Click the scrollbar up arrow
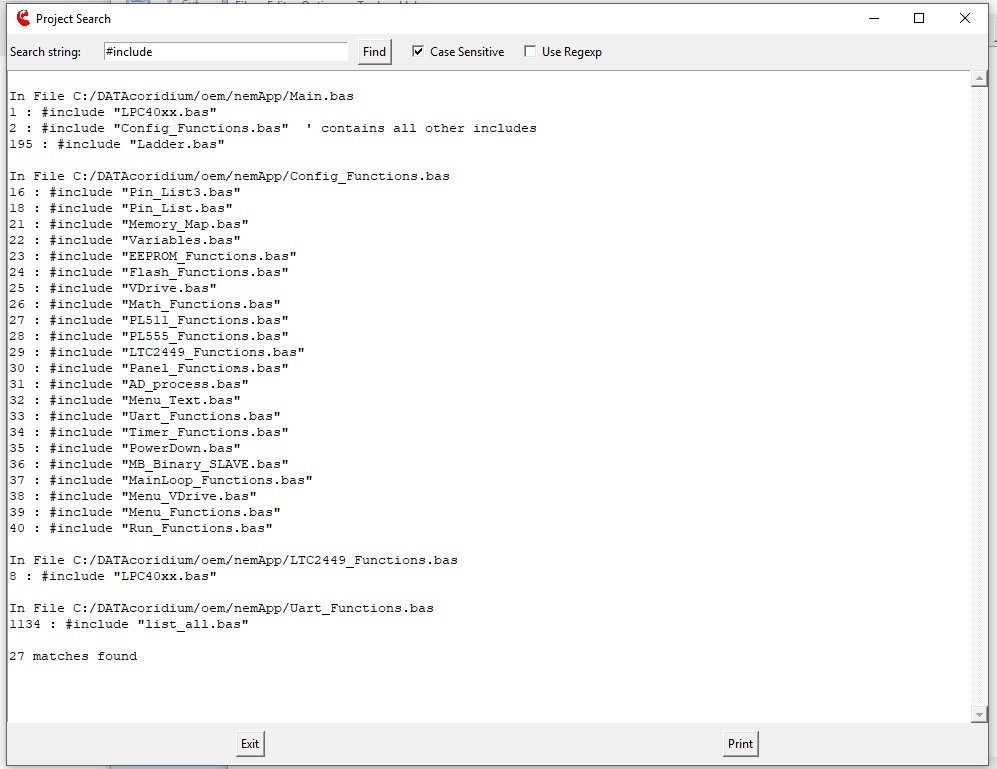The image size is (997, 769). pyautogui.click(x=980, y=79)
